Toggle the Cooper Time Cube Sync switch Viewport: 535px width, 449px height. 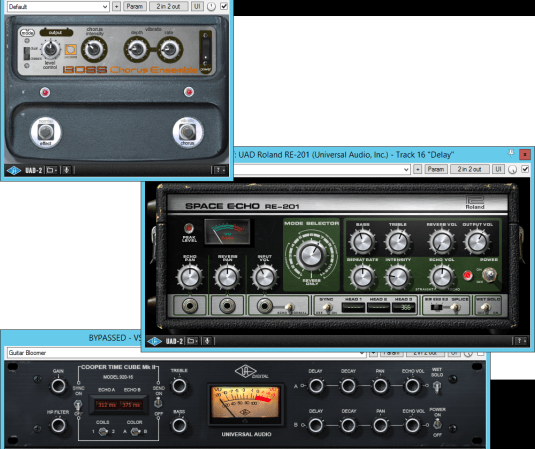click(x=78, y=405)
